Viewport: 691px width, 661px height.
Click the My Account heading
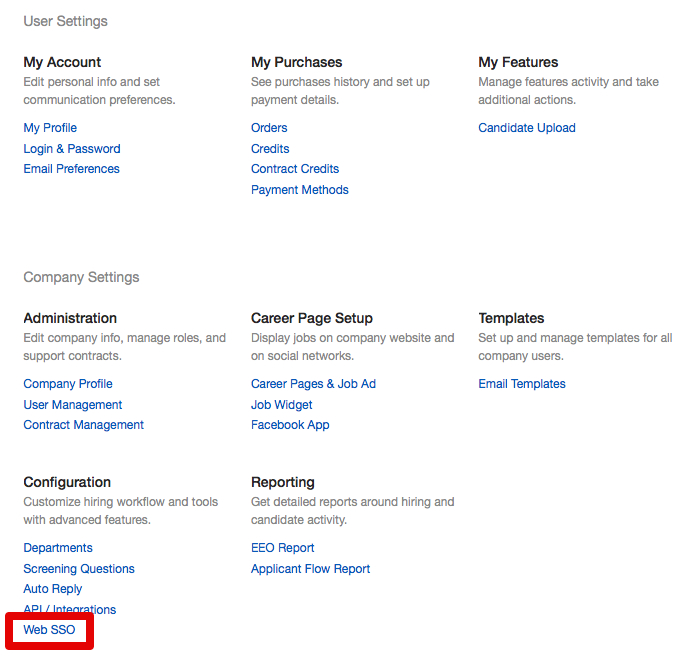click(62, 62)
